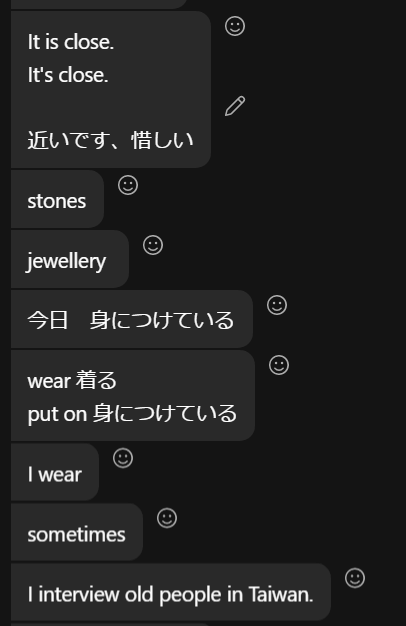Click the "wear 着る" text line
This screenshot has height=626, width=406.
click(72, 380)
